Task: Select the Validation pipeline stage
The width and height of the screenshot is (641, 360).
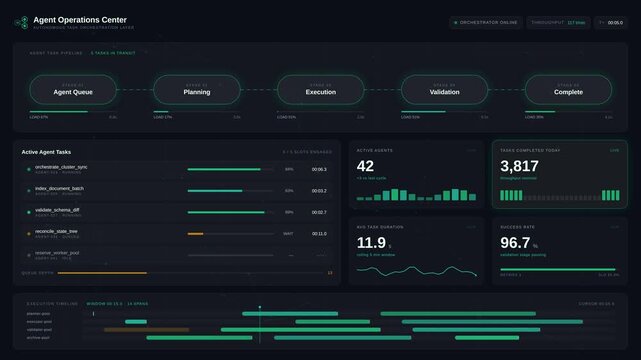Action: pyautogui.click(x=444, y=89)
